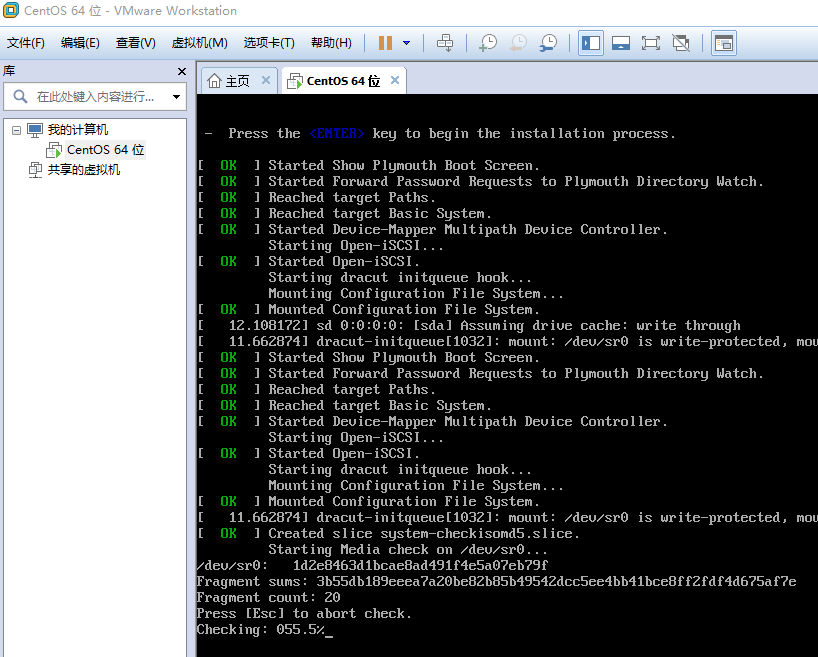Open the 查看(V) menu
818x657 pixels.
(x=136, y=43)
